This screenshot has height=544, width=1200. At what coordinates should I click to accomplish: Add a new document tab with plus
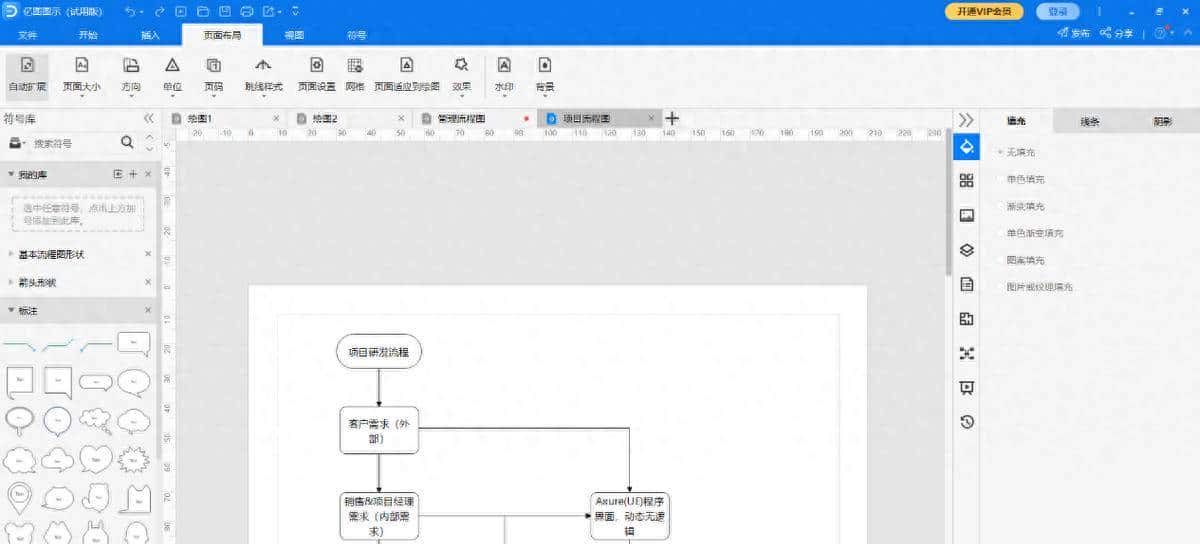[672, 118]
